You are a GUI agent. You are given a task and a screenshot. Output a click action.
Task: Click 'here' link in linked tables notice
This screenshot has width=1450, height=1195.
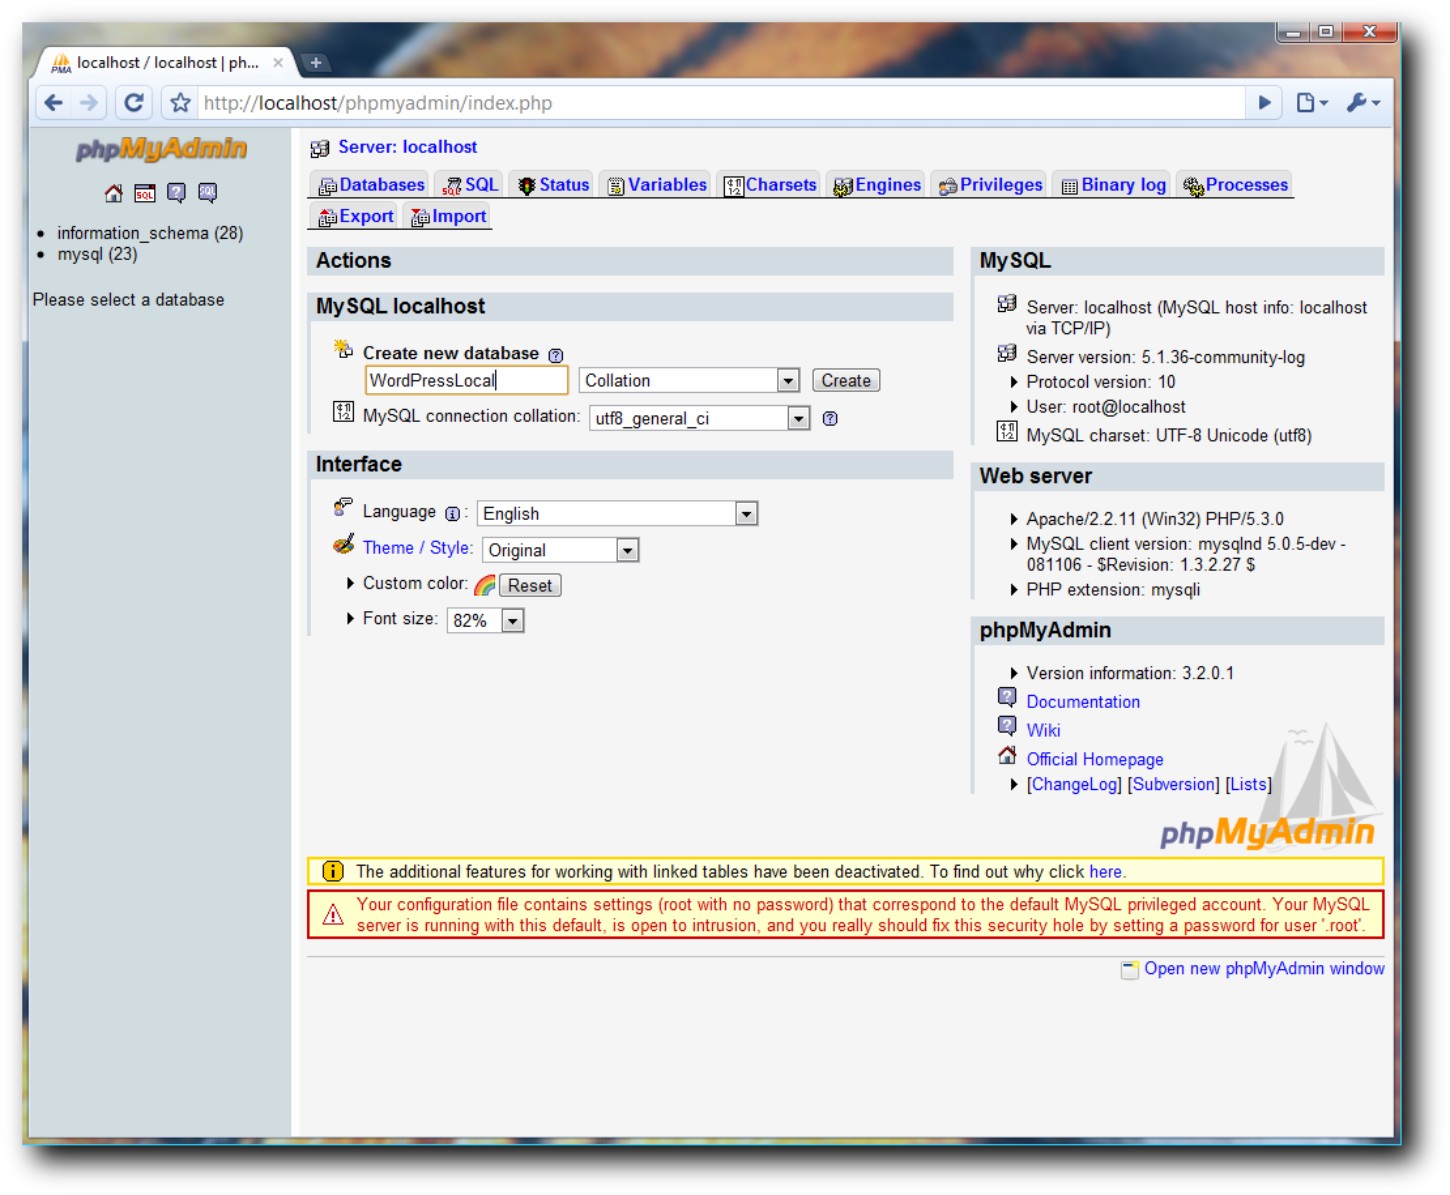pos(1106,872)
